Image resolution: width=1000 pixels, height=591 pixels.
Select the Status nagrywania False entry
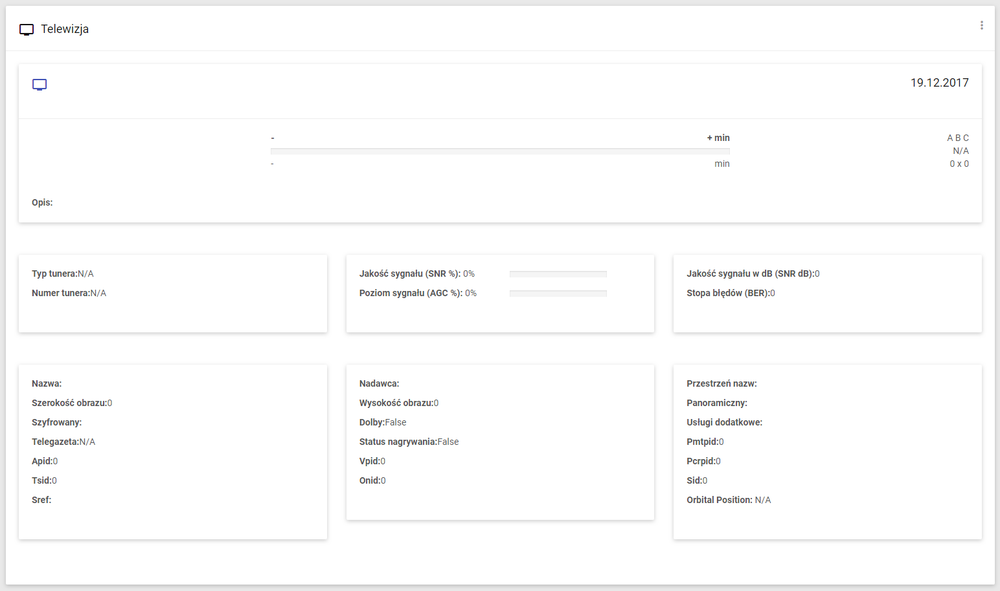coord(409,441)
